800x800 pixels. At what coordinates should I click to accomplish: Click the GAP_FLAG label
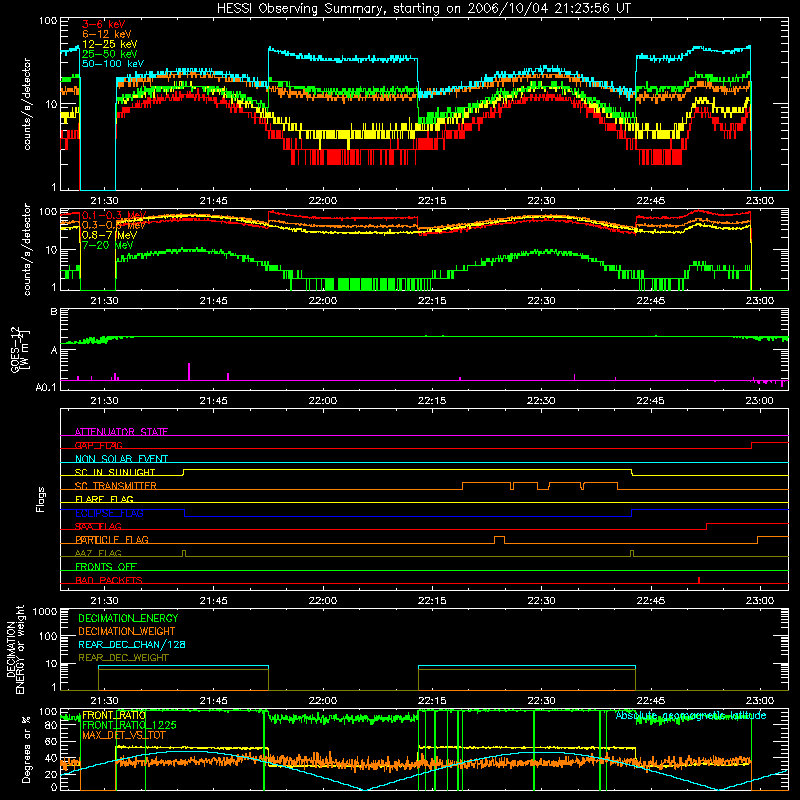tap(98, 445)
